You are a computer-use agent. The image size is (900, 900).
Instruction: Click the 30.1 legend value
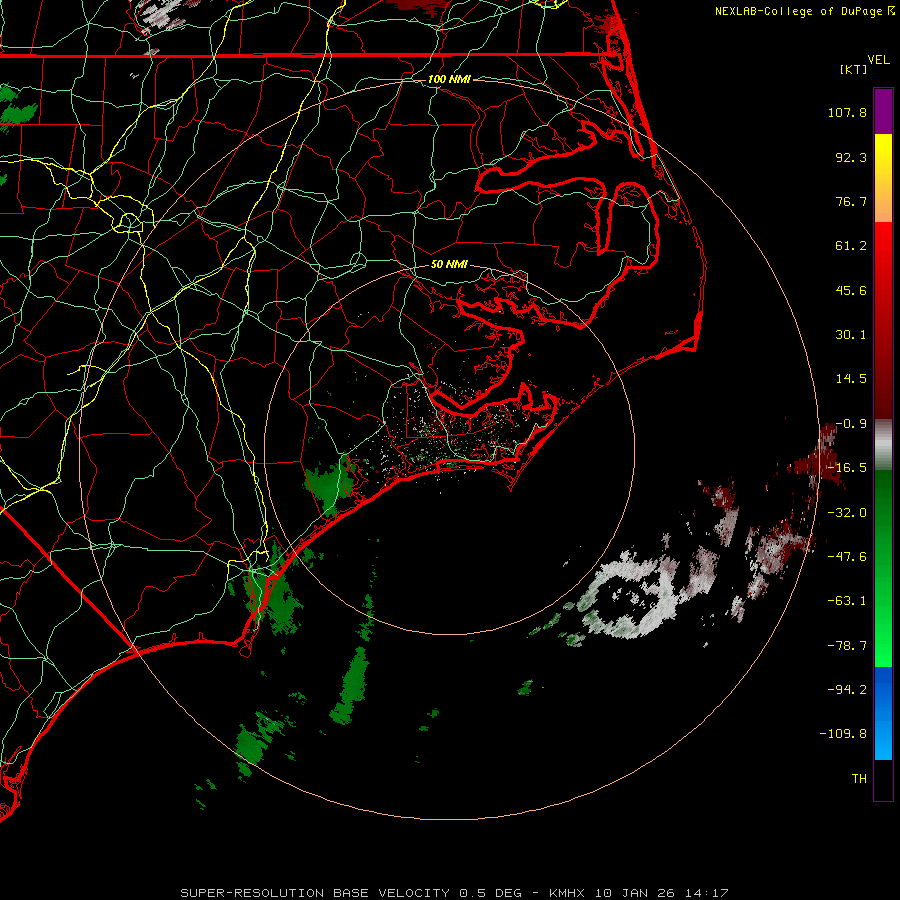click(851, 335)
